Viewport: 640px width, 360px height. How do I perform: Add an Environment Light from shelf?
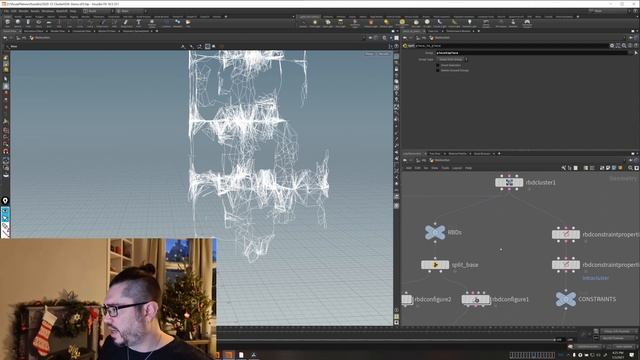tap(402, 24)
